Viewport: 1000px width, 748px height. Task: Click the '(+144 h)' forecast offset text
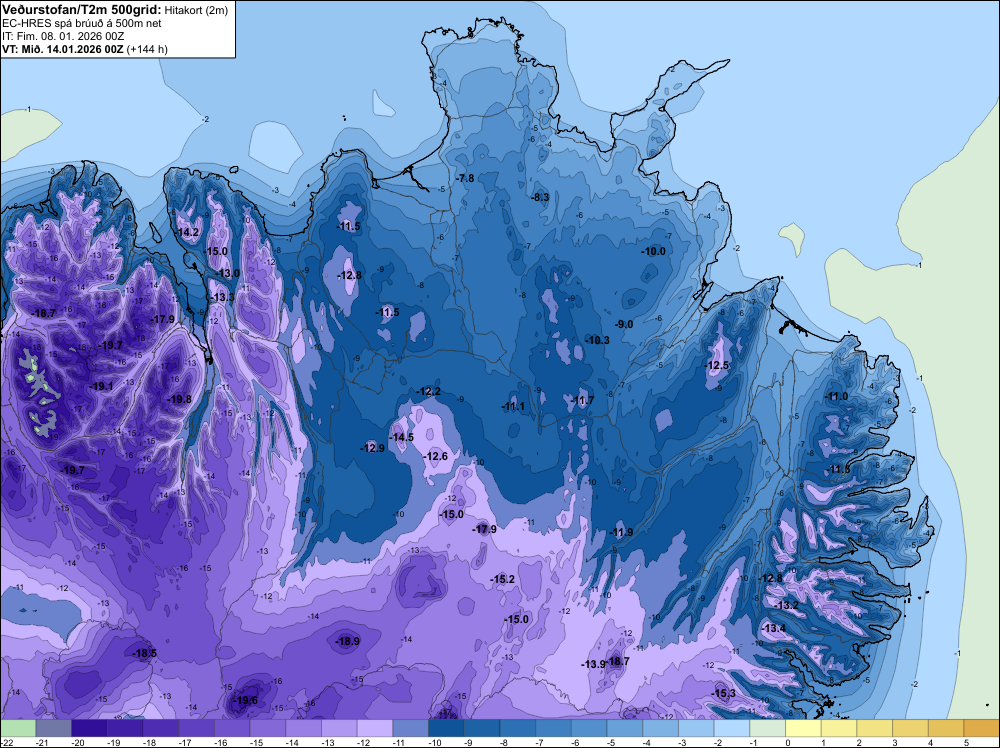click(x=147, y=49)
